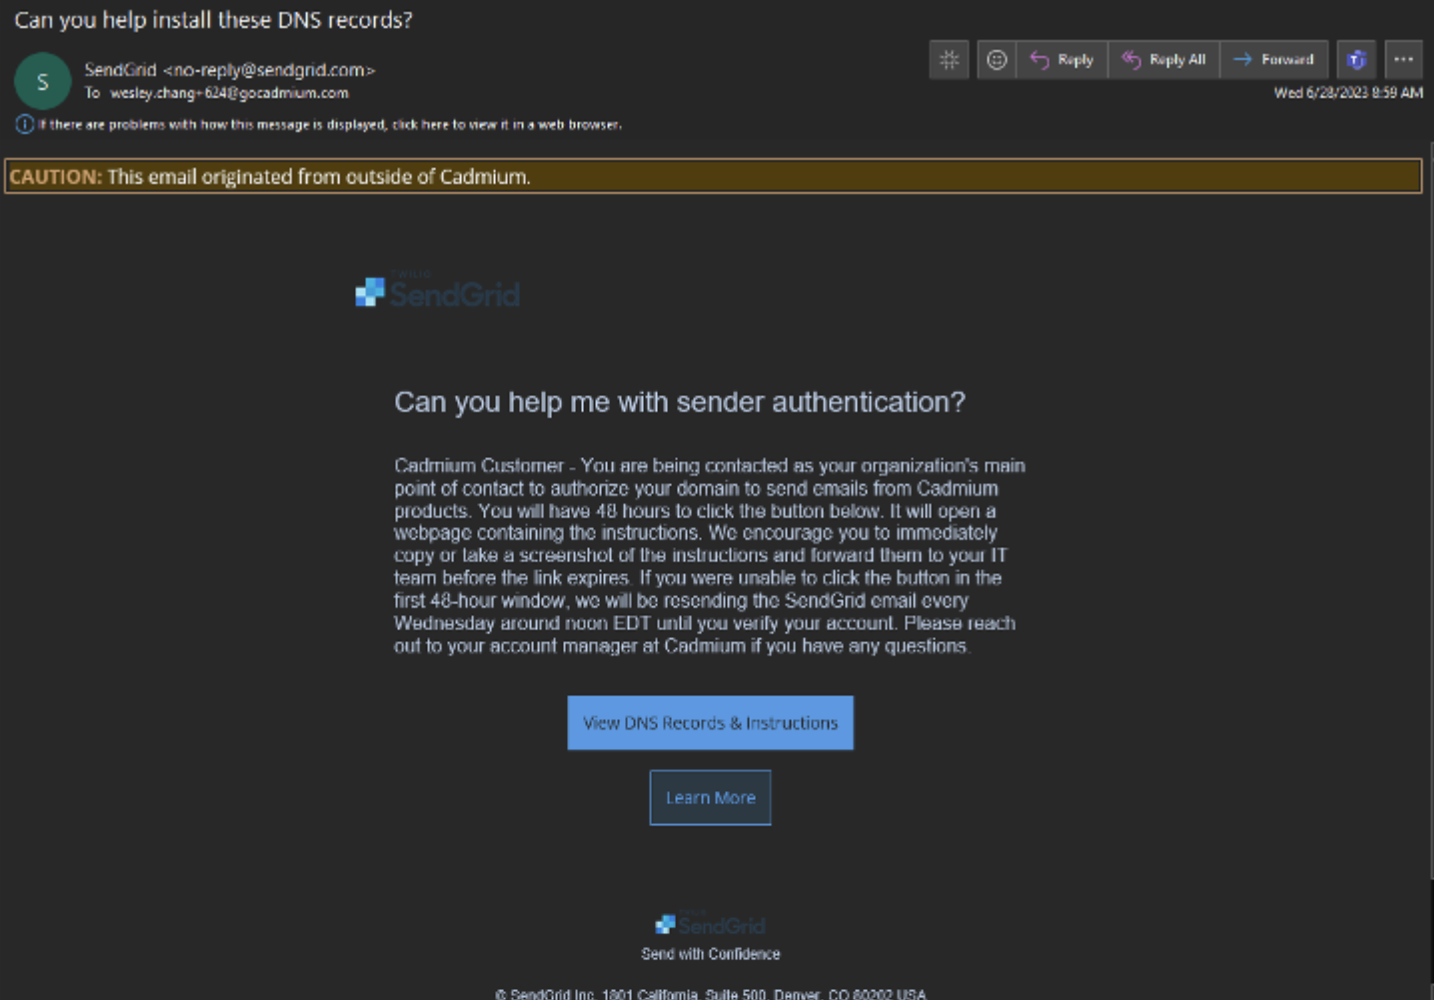Click the SendGrid logo above the heading
The width and height of the screenshot is (1434, 1000).
click(x=438, y=291)
